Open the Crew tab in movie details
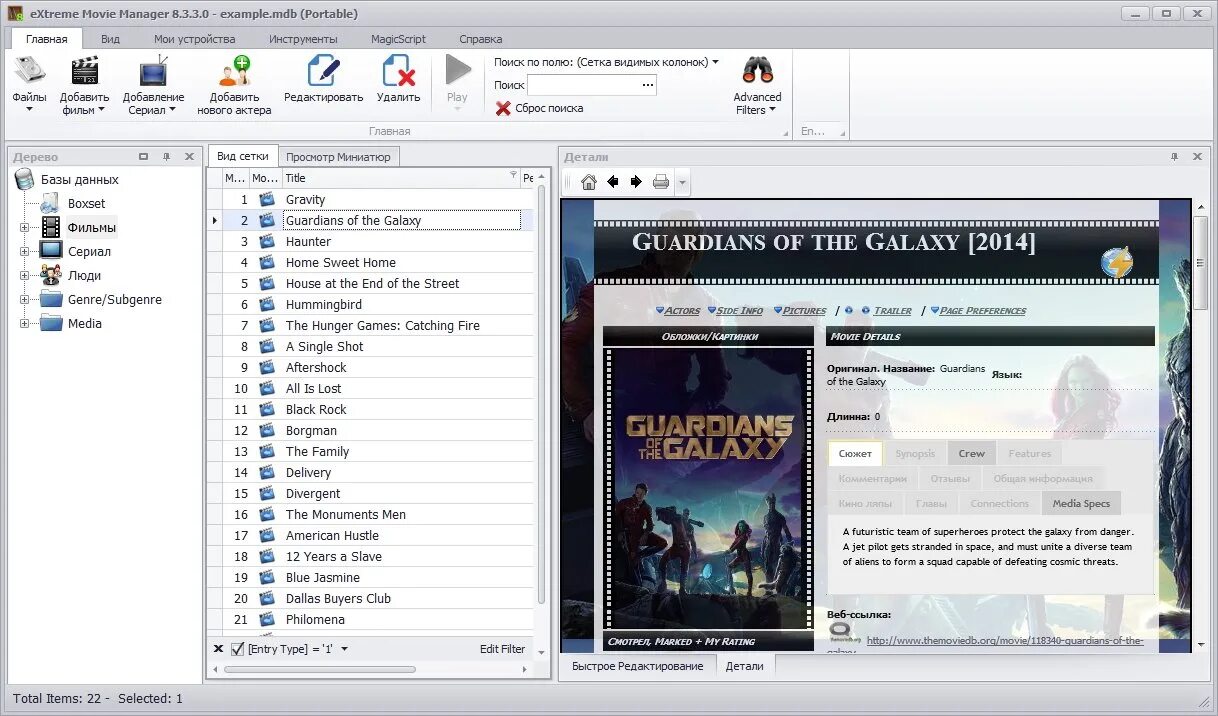Image resolution: width=1218 pixels, height=716 pixels. [972, 454]
